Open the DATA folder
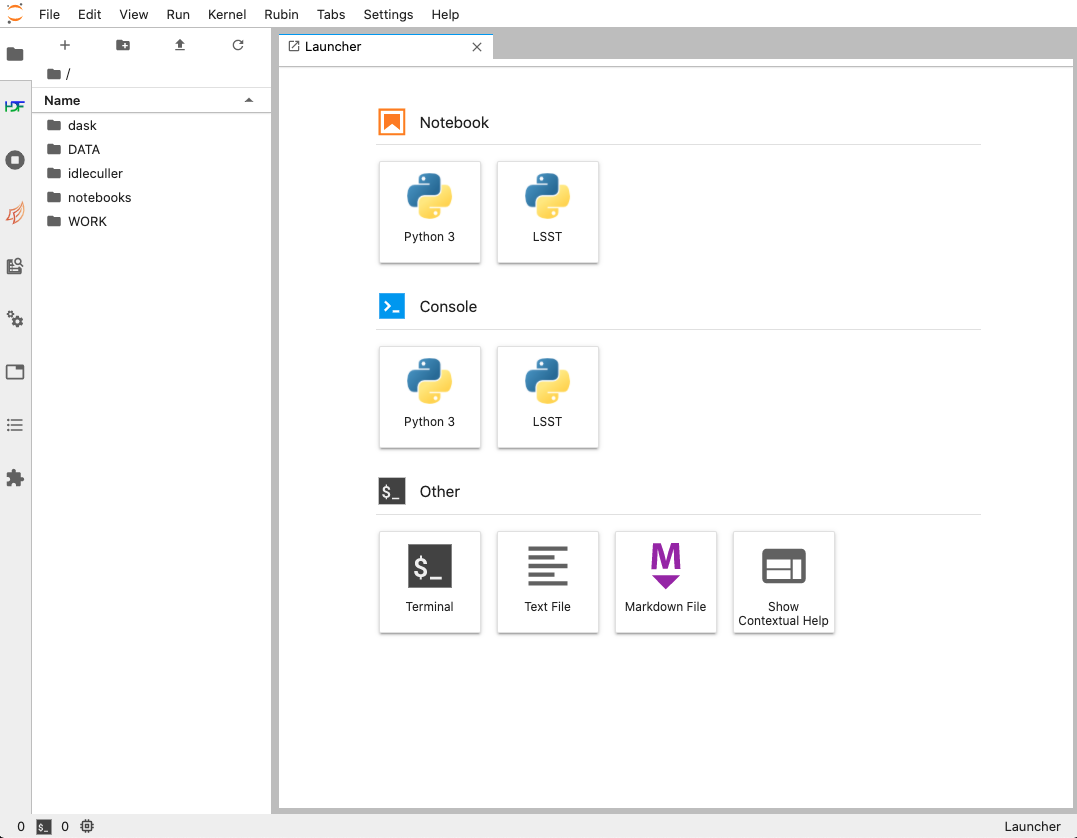 84,149
